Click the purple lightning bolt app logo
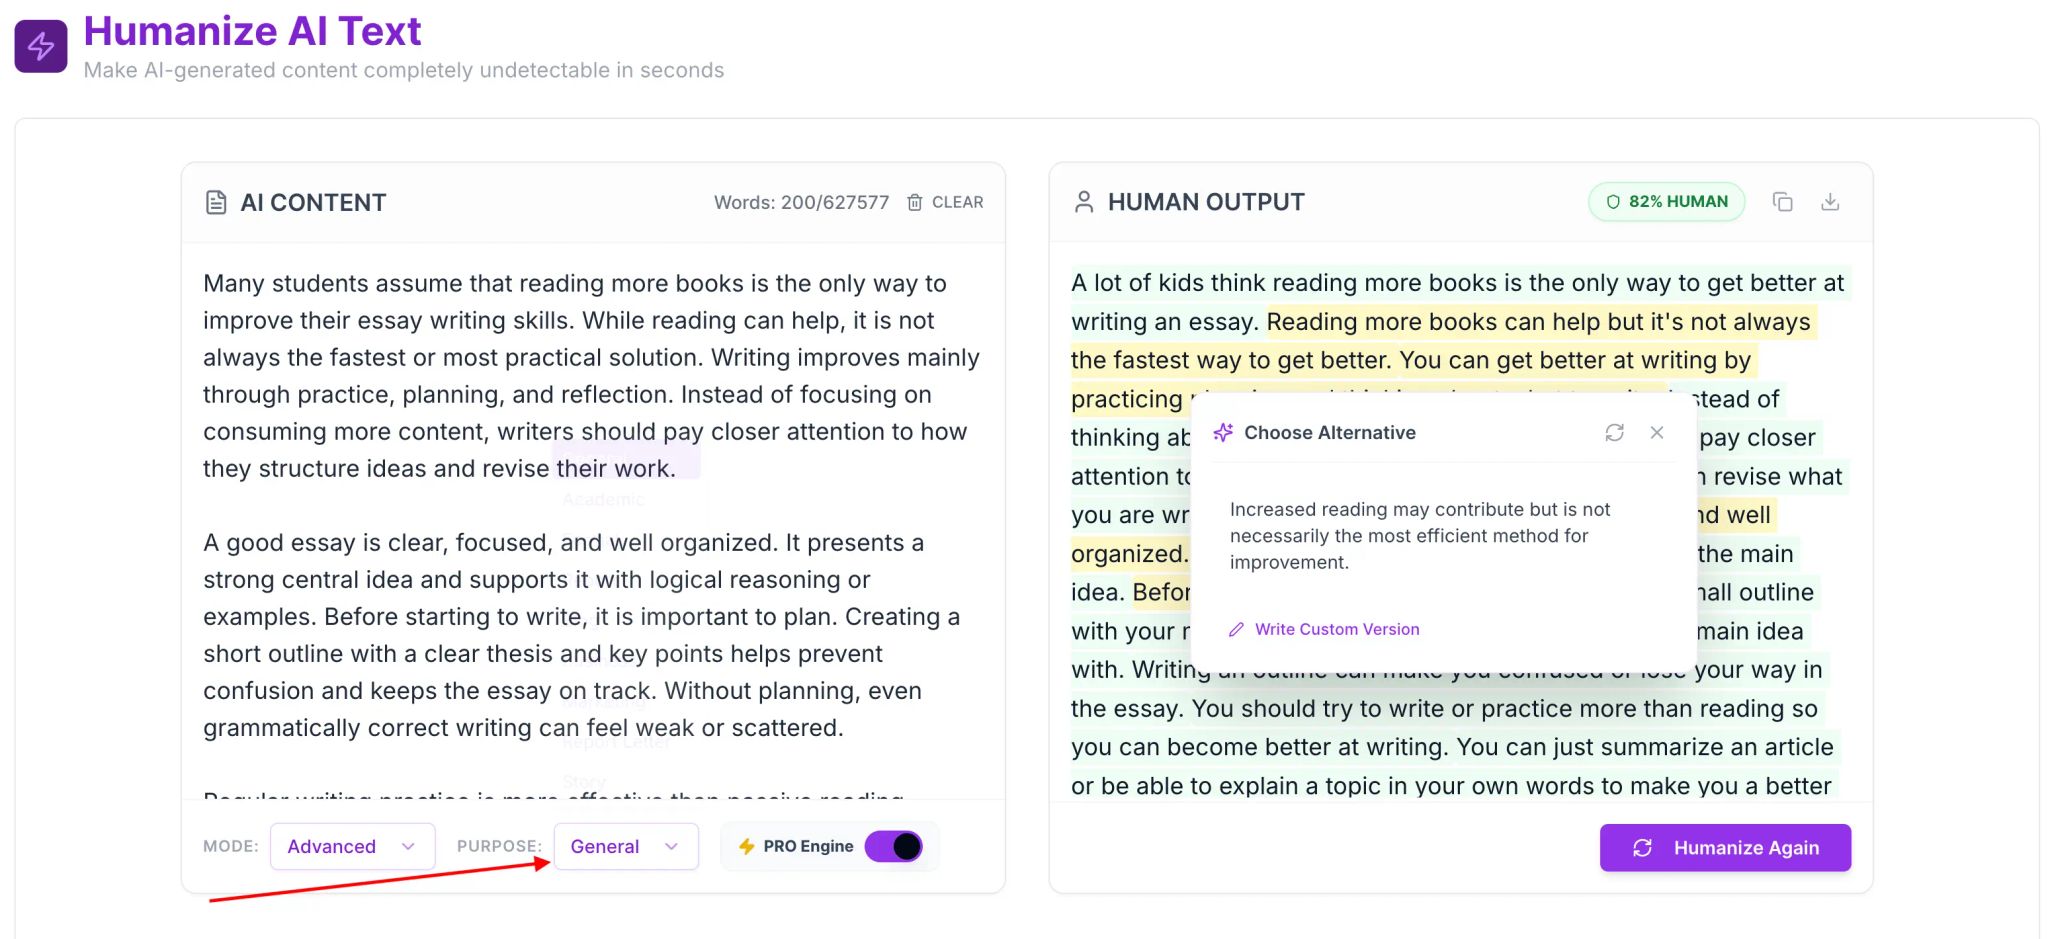The height and width of the screenshot is (939, 2048). pos(41,46)
